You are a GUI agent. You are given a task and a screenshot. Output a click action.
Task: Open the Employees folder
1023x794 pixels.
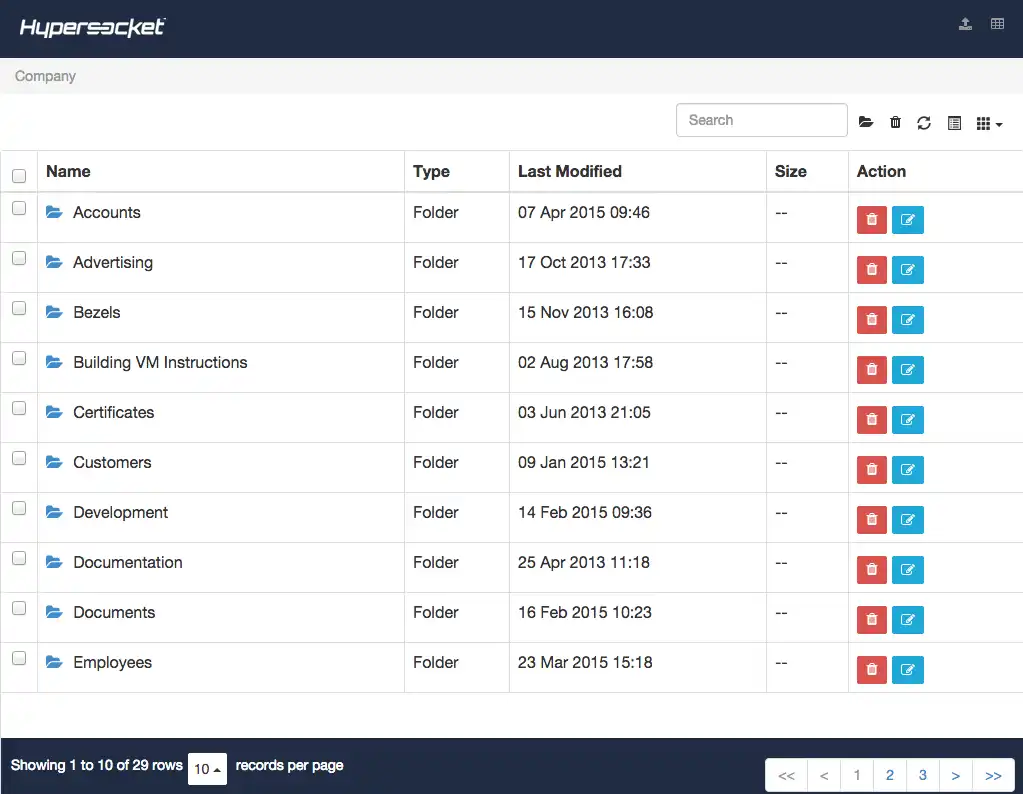112,663
